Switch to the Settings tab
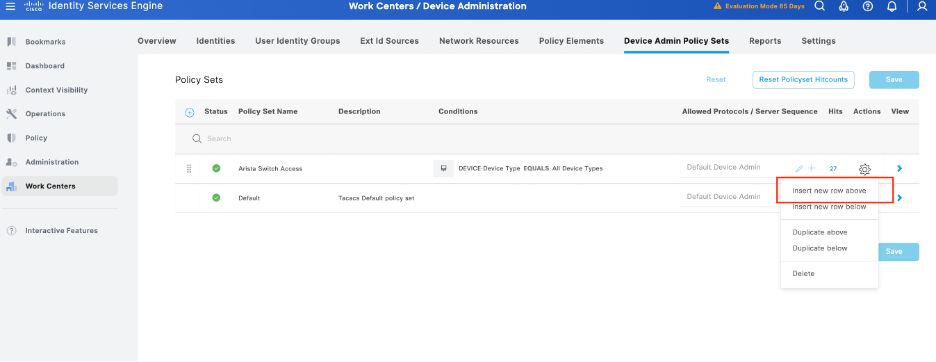Screen dimensions: 936x362 coord(818,41)
